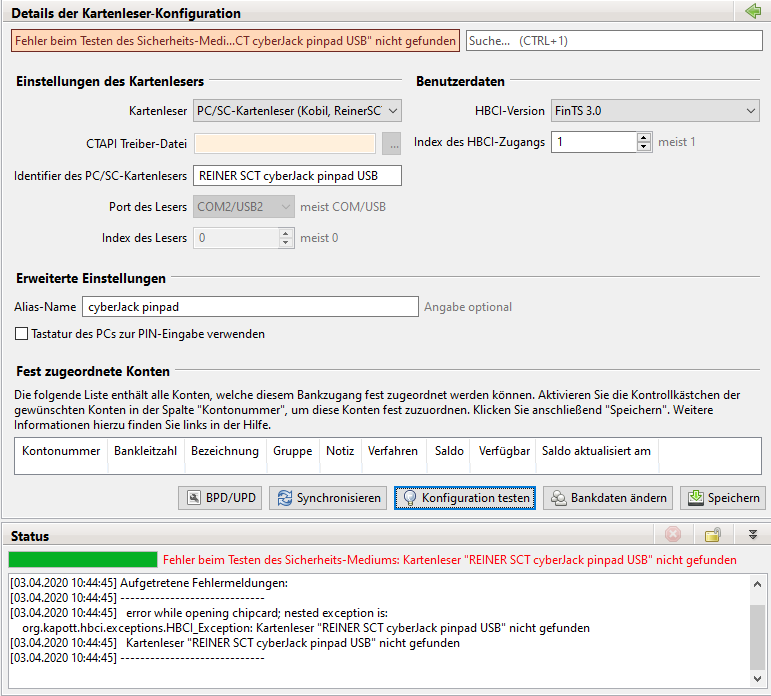Decrease Index des HBCI-Zugangs value
Image resolution: width=771 pixels, height=696 pixels.
pos(644,147)
